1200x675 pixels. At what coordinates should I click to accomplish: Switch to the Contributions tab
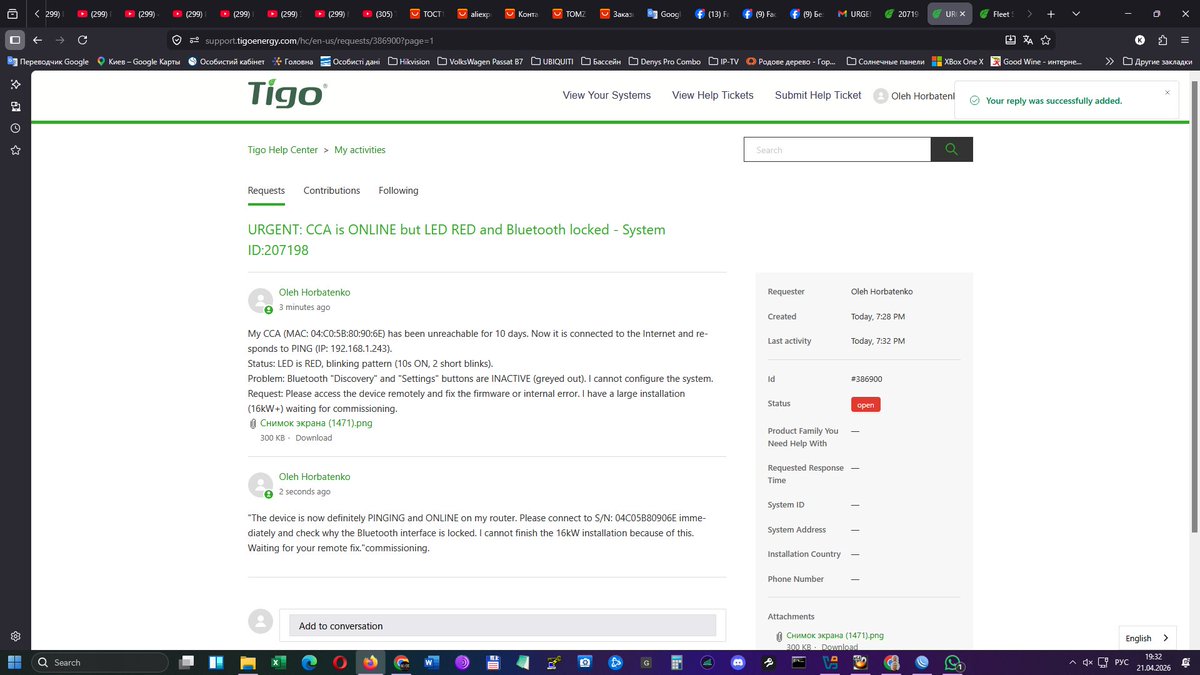point(331,190)
